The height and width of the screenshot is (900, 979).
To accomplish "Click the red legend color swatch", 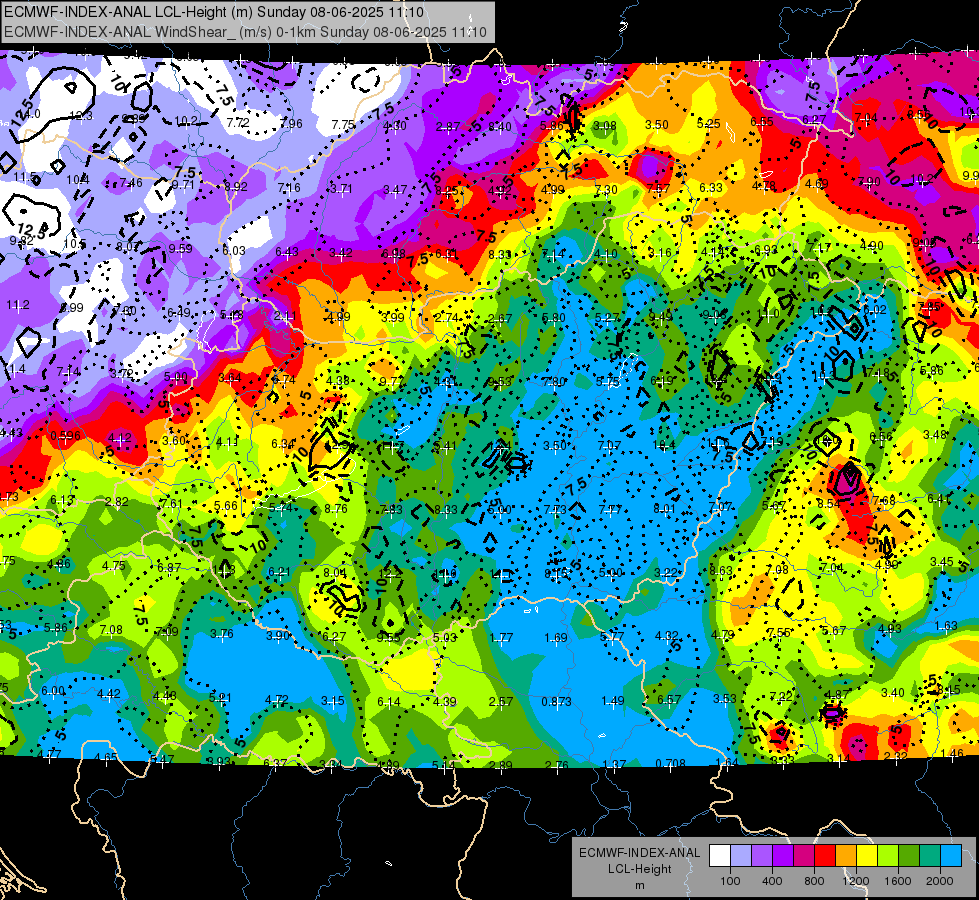I will coord(825,856).
